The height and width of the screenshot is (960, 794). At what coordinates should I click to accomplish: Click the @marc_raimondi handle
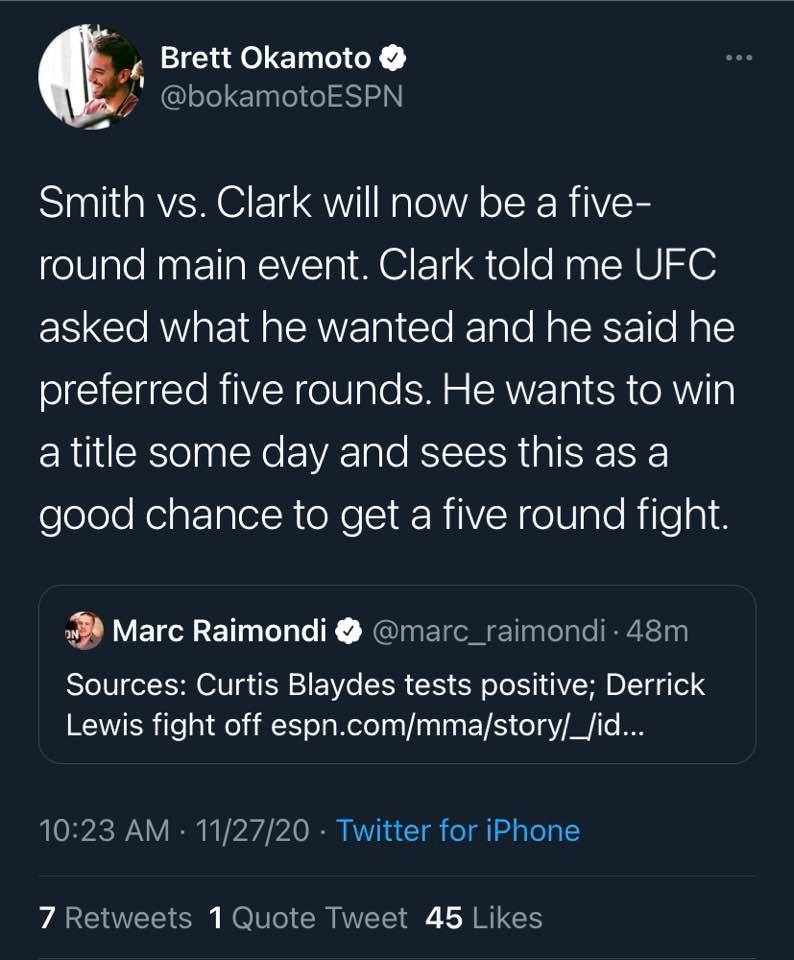click(486, 631)
